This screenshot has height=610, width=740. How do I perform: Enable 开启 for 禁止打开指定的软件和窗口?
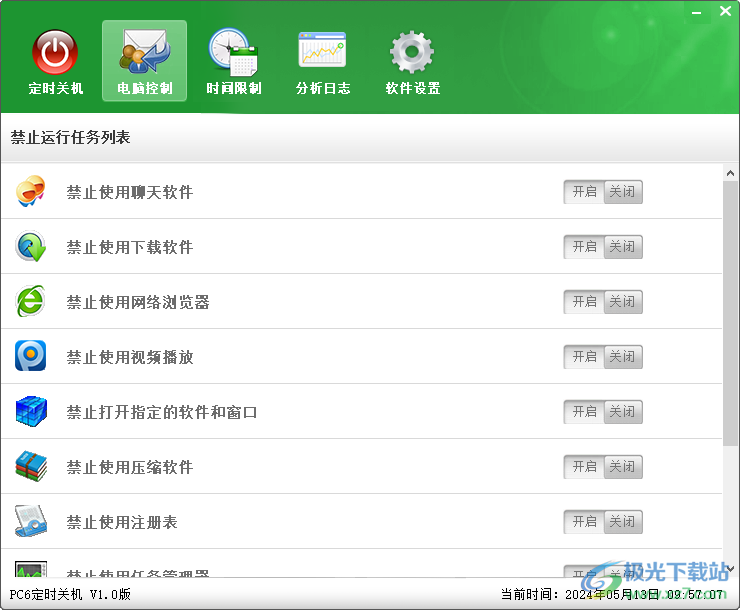(584, 412)
